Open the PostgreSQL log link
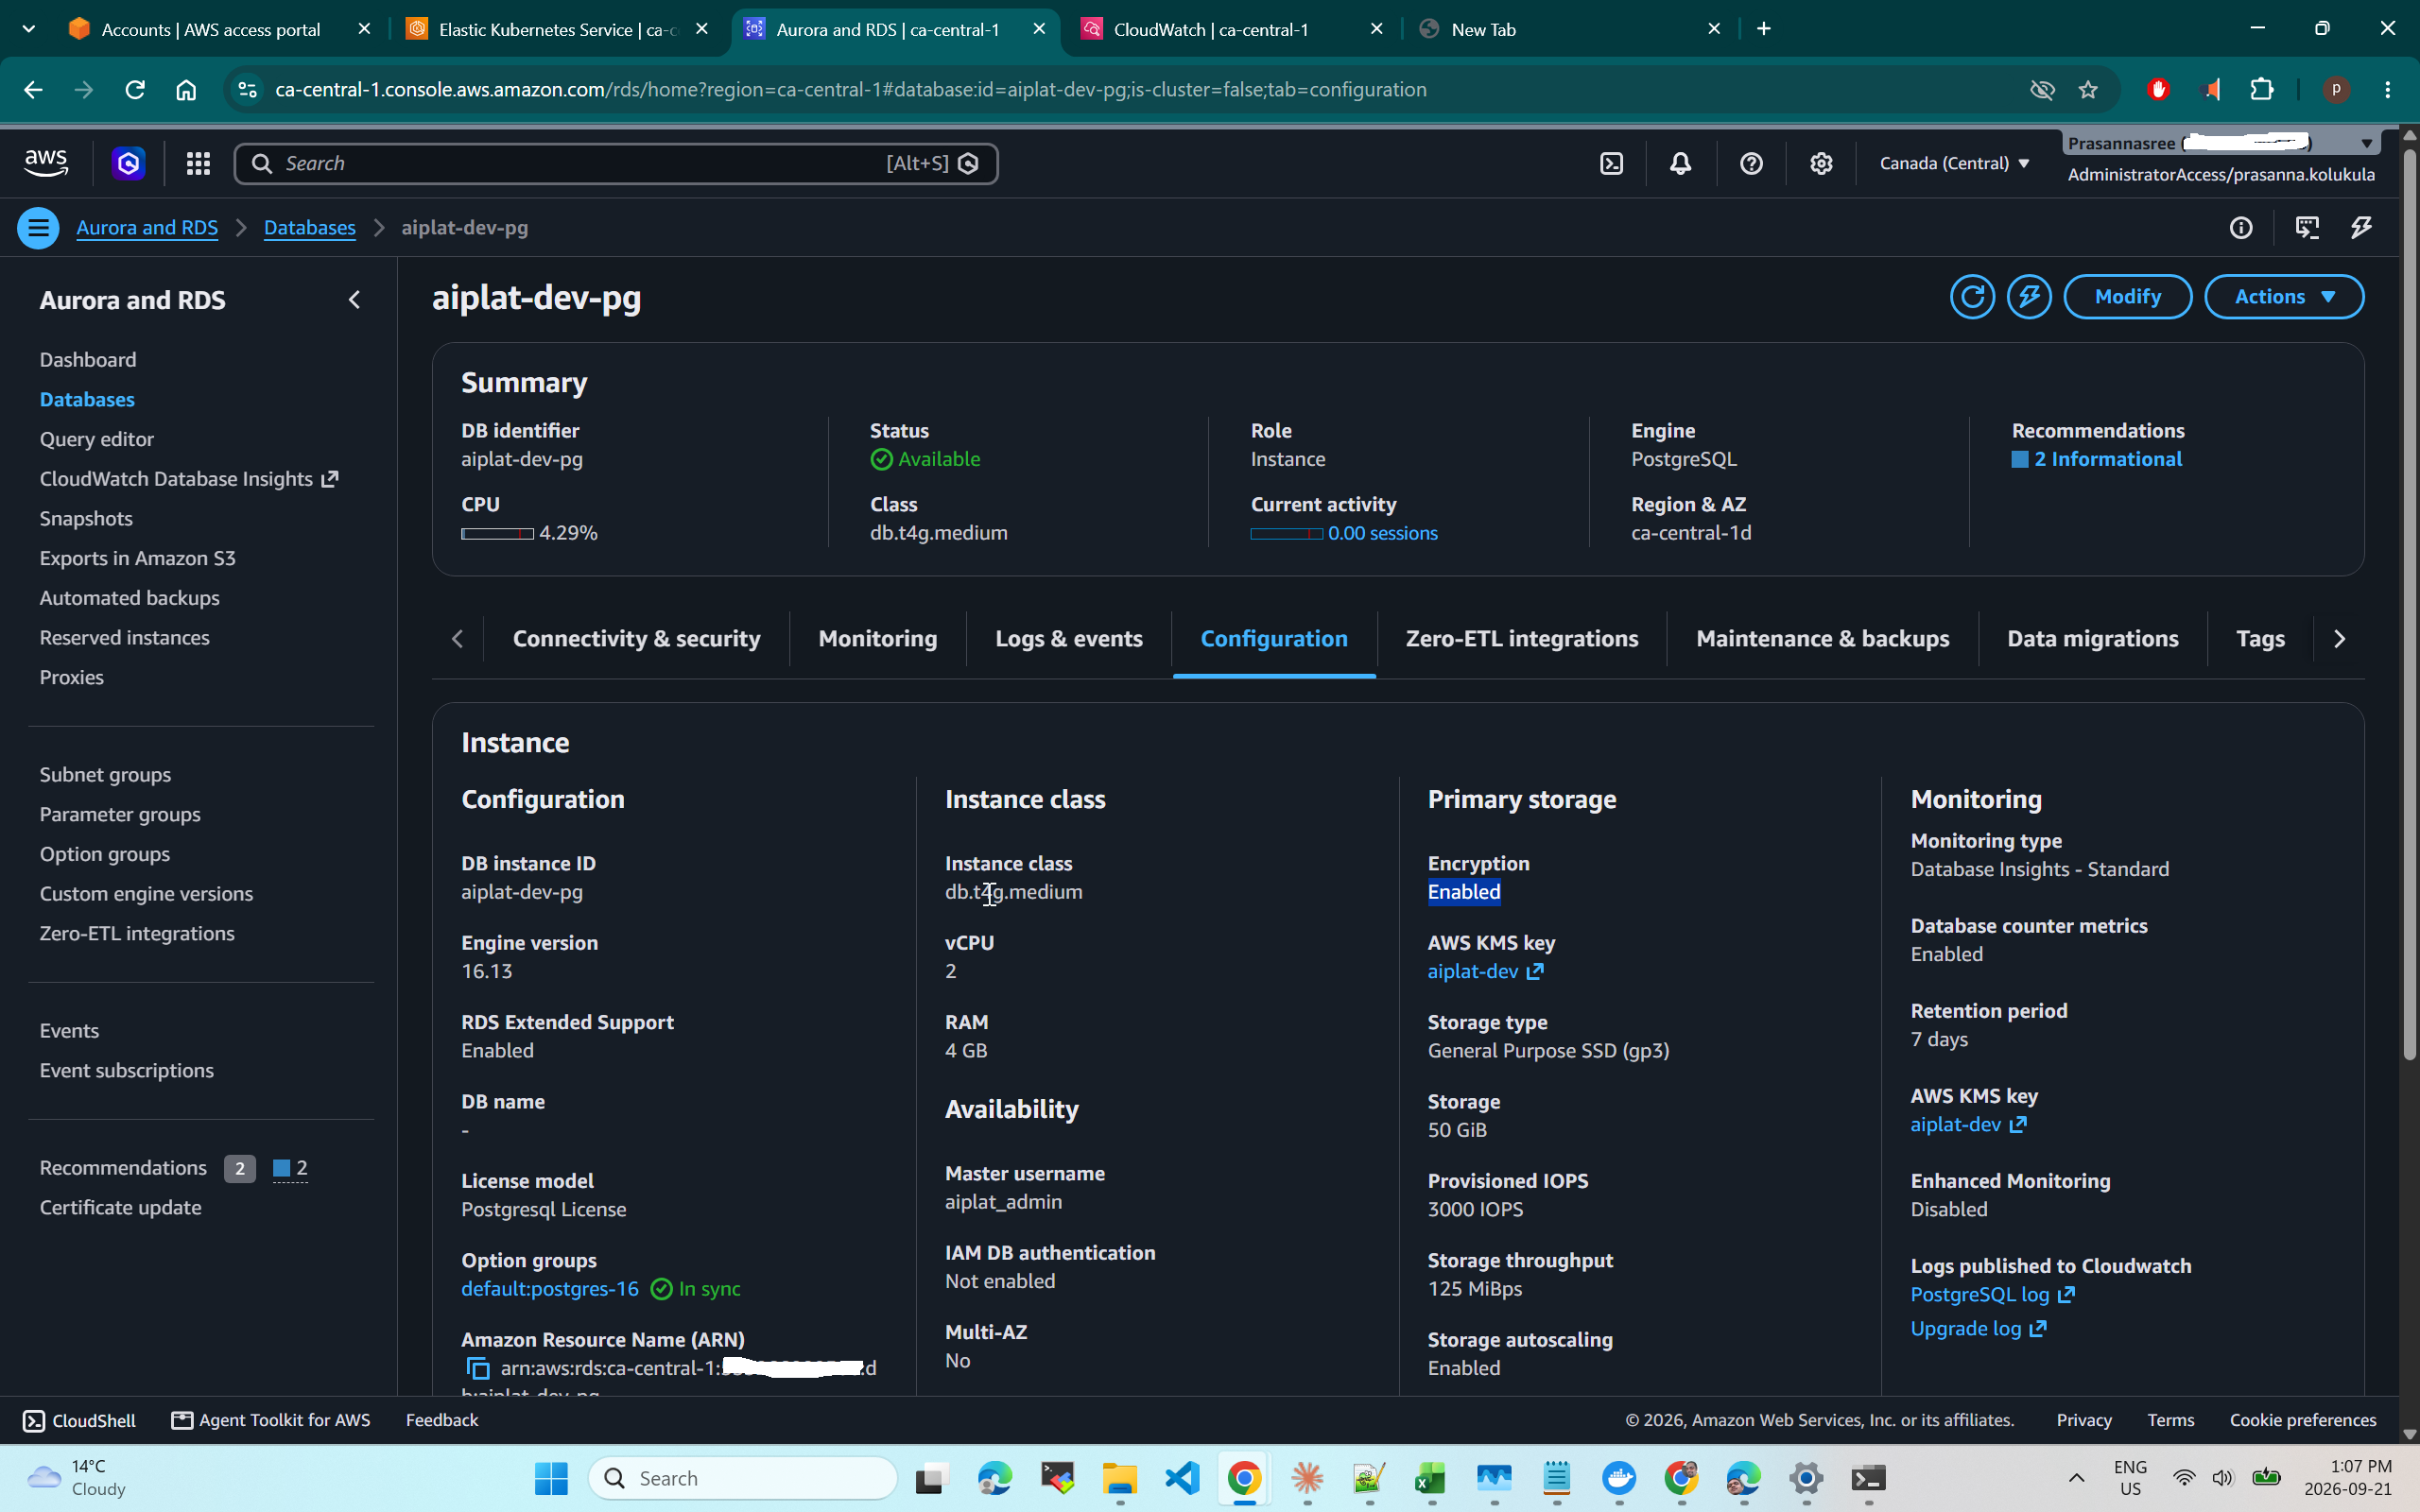This screenshot has height=1512, width=2420. coord(1992,1295)
